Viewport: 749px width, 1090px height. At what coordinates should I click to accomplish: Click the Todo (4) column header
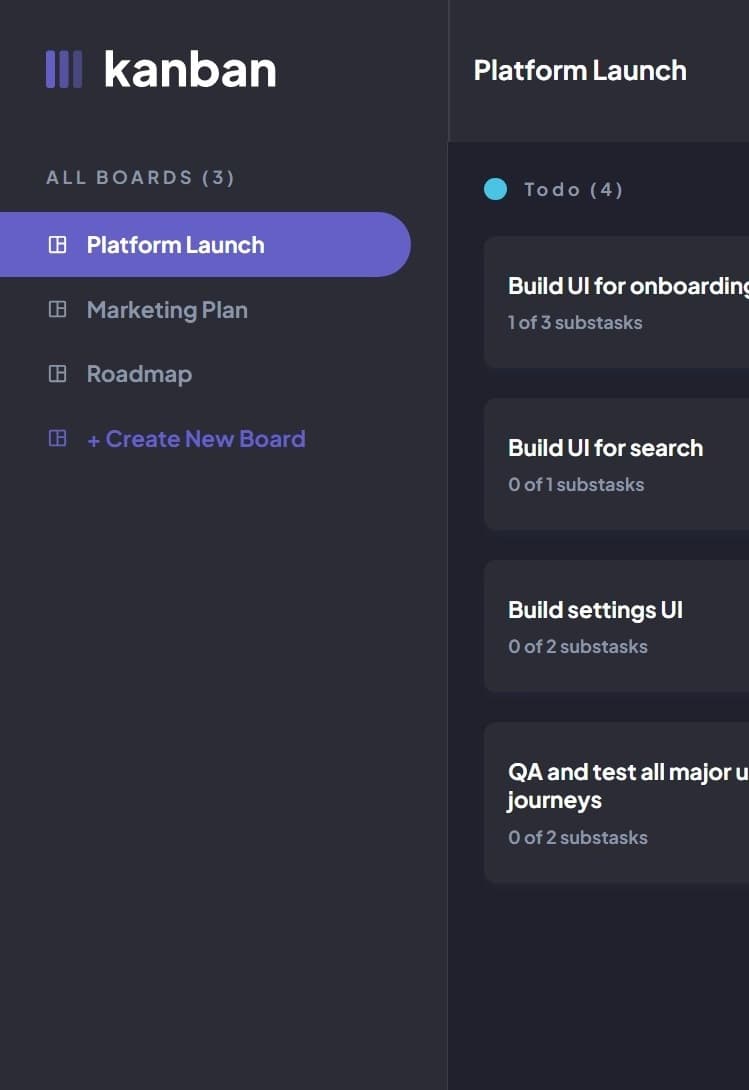tap(575, 190)
